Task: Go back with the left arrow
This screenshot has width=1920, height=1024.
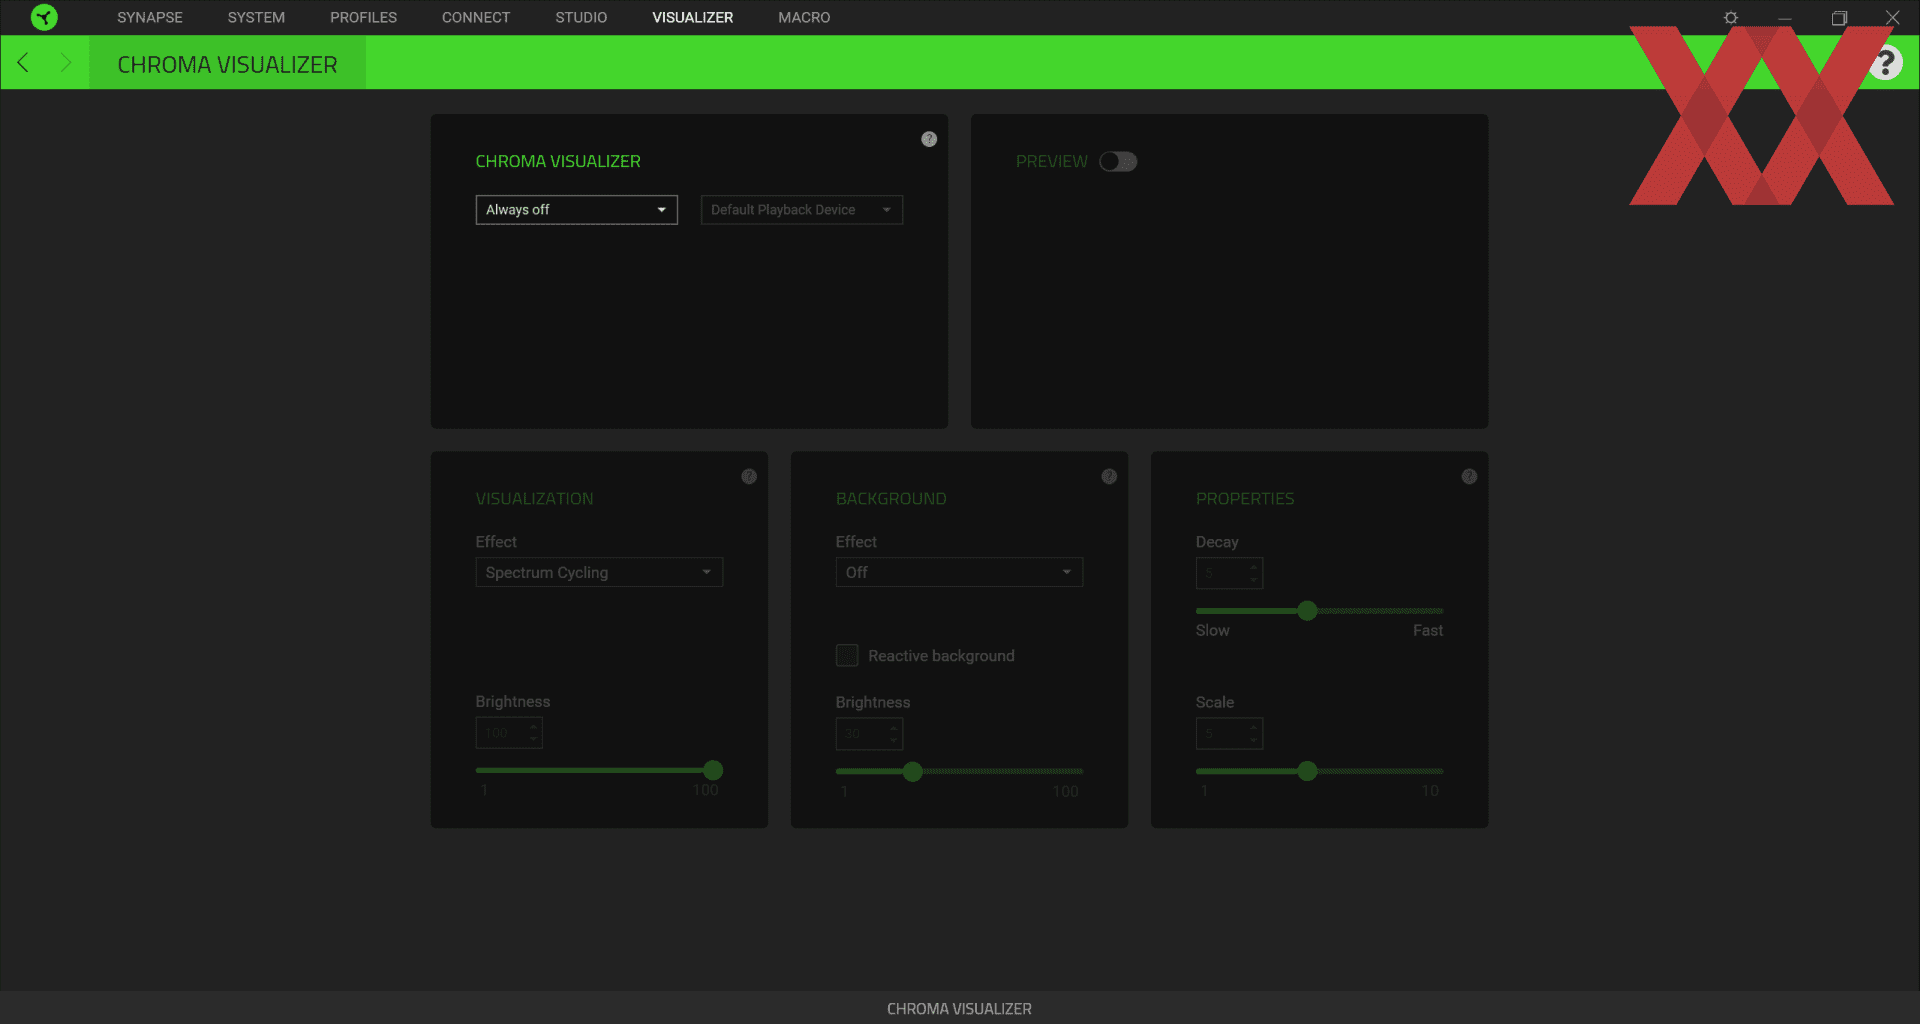Action: (23, 63)
